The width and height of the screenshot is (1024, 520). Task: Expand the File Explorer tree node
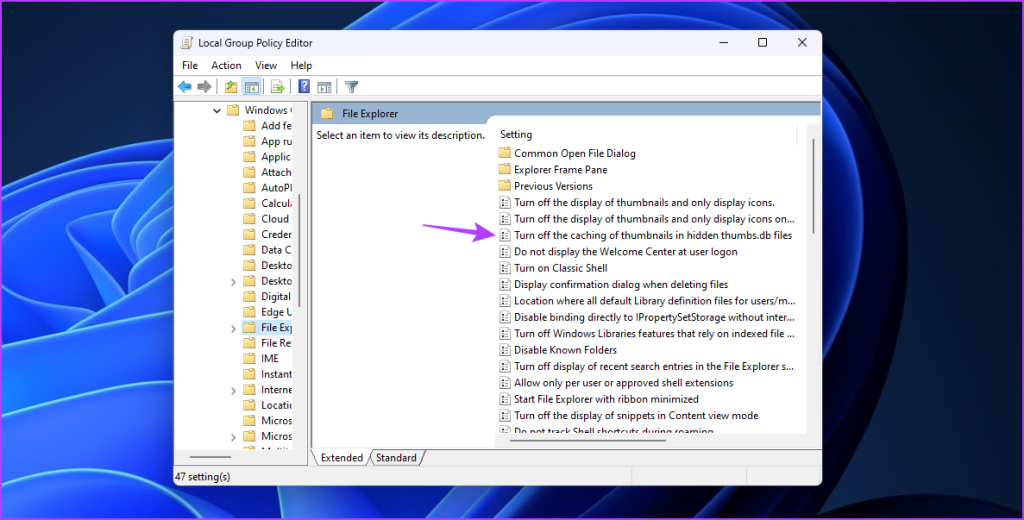pyautogui.click(x=233, y=328)
